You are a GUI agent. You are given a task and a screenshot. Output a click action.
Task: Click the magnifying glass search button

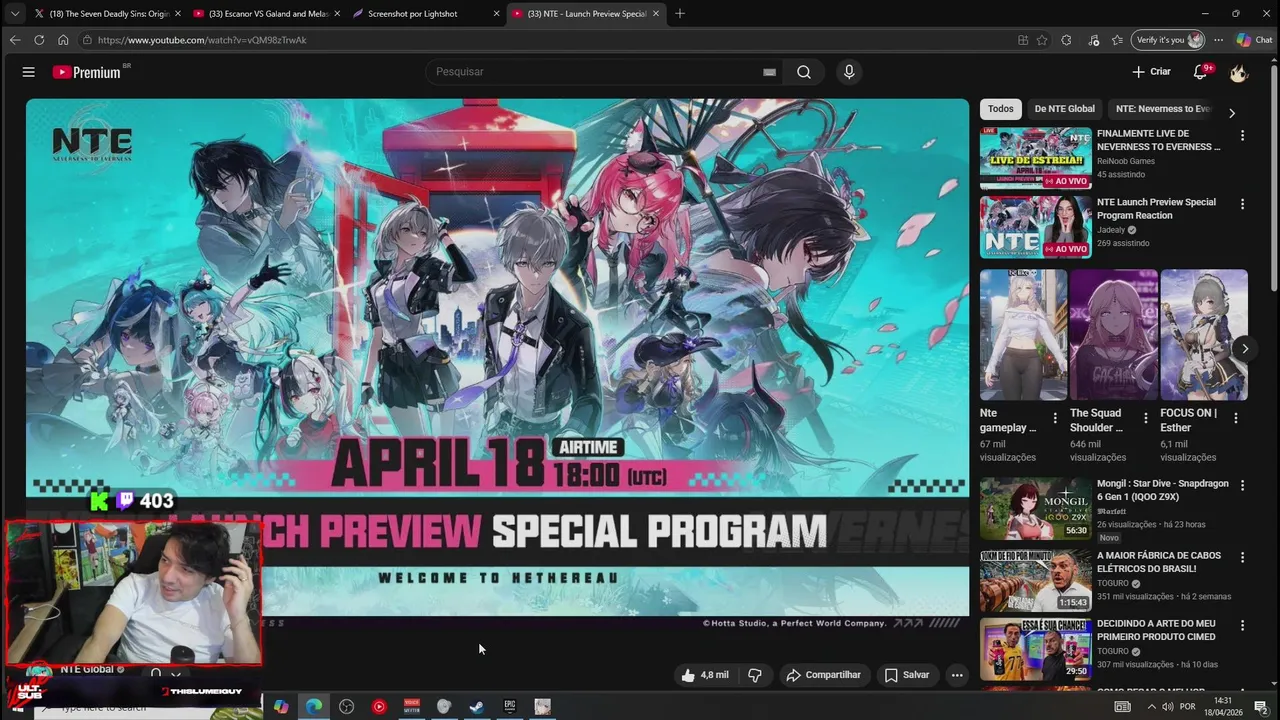[x=804, y=72]
